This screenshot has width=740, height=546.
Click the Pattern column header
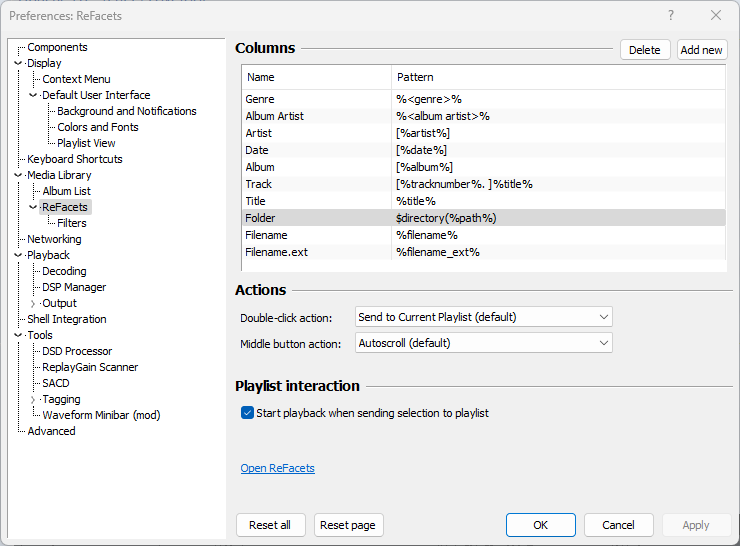[x=558, y=77]
